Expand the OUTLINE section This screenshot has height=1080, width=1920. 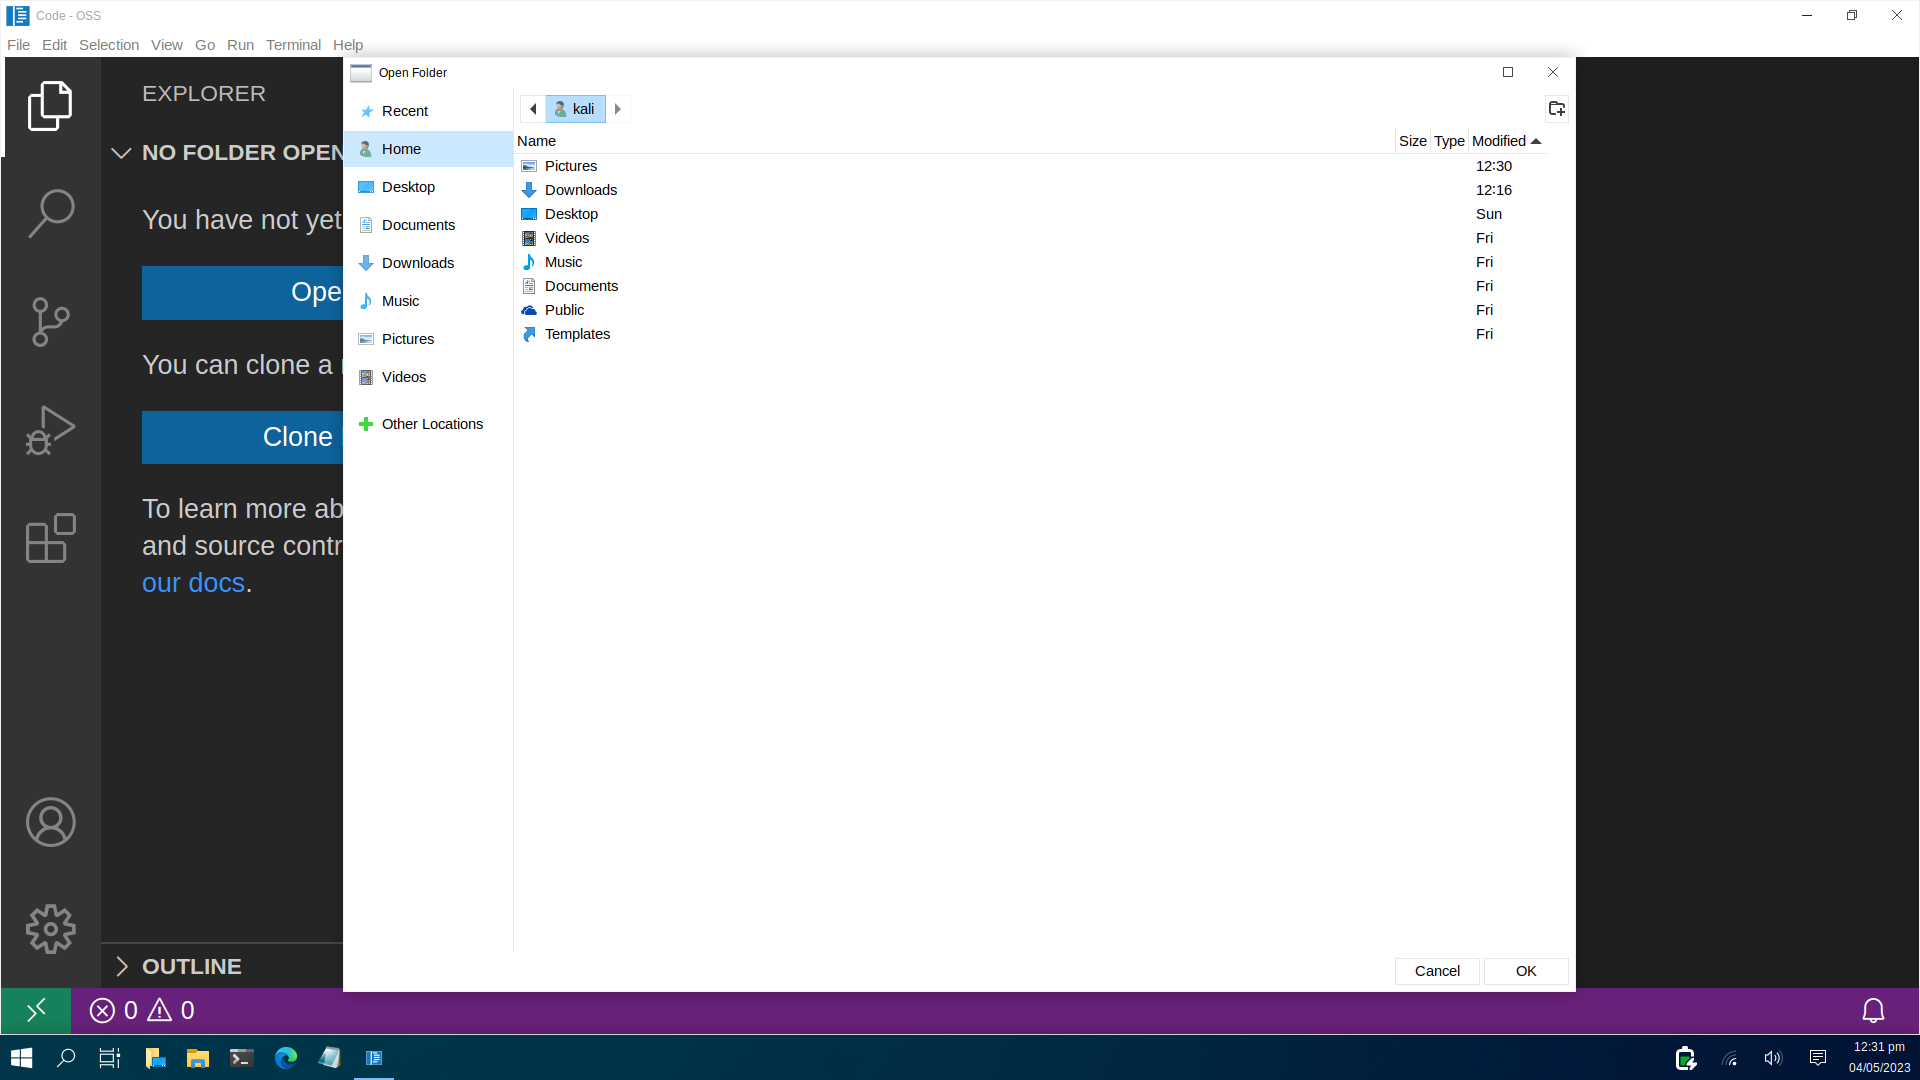(x=122, y=966)
